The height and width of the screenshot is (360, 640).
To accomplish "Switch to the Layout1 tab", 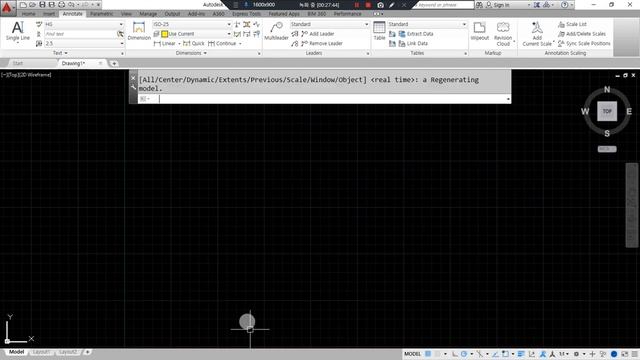I will click(41, 352).
